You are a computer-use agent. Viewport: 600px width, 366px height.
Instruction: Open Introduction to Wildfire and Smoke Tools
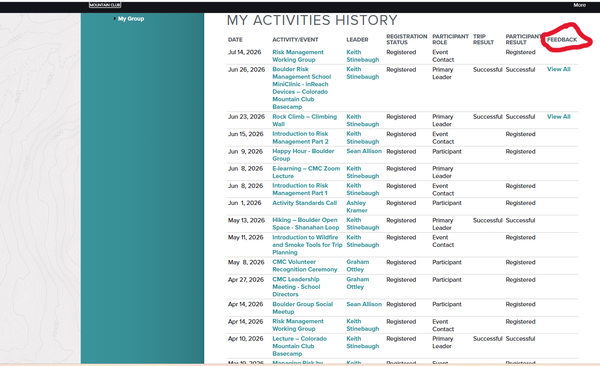click(307, 245)
